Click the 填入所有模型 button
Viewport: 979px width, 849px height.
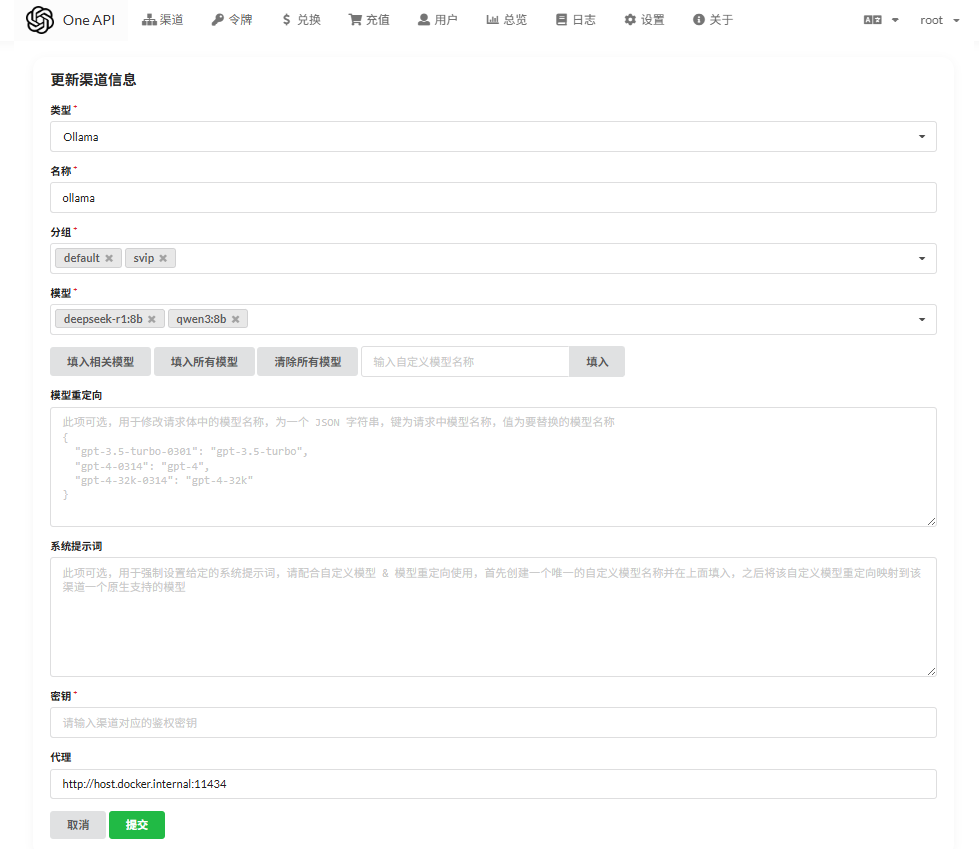(x=204, y=361)
